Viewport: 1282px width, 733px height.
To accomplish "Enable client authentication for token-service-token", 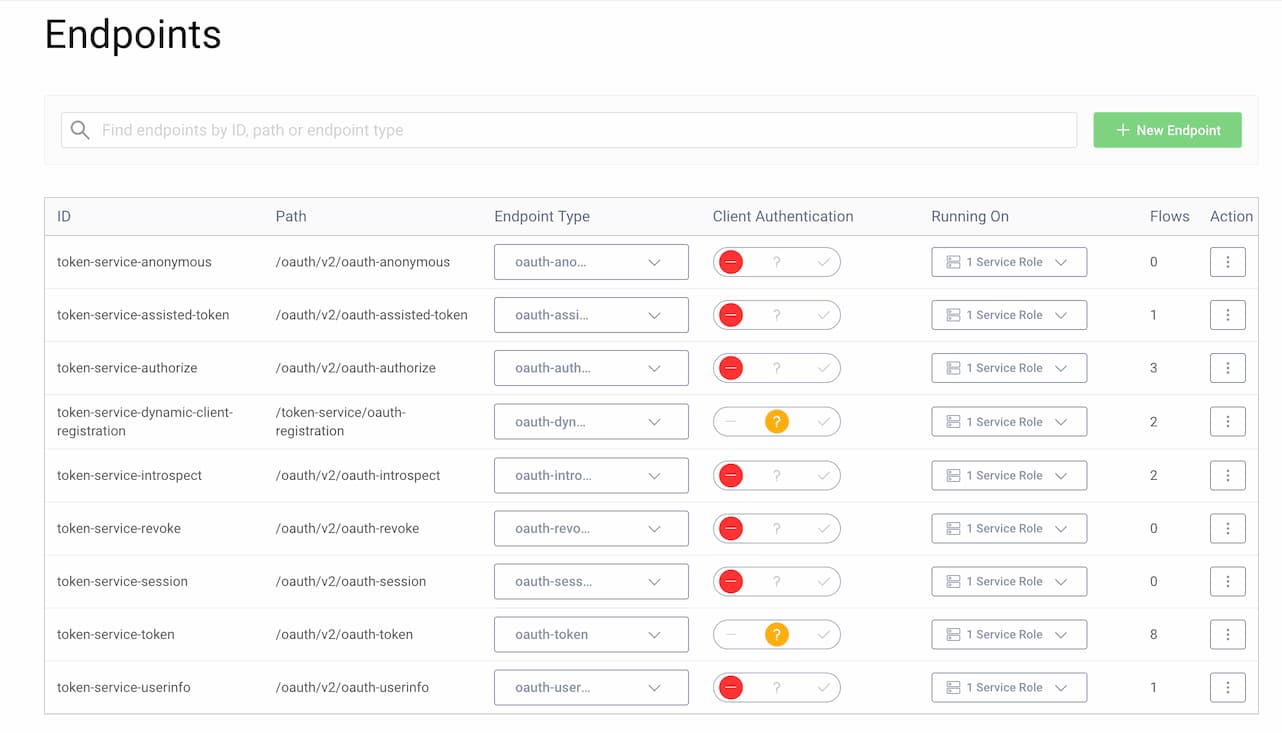I will 822,634.
